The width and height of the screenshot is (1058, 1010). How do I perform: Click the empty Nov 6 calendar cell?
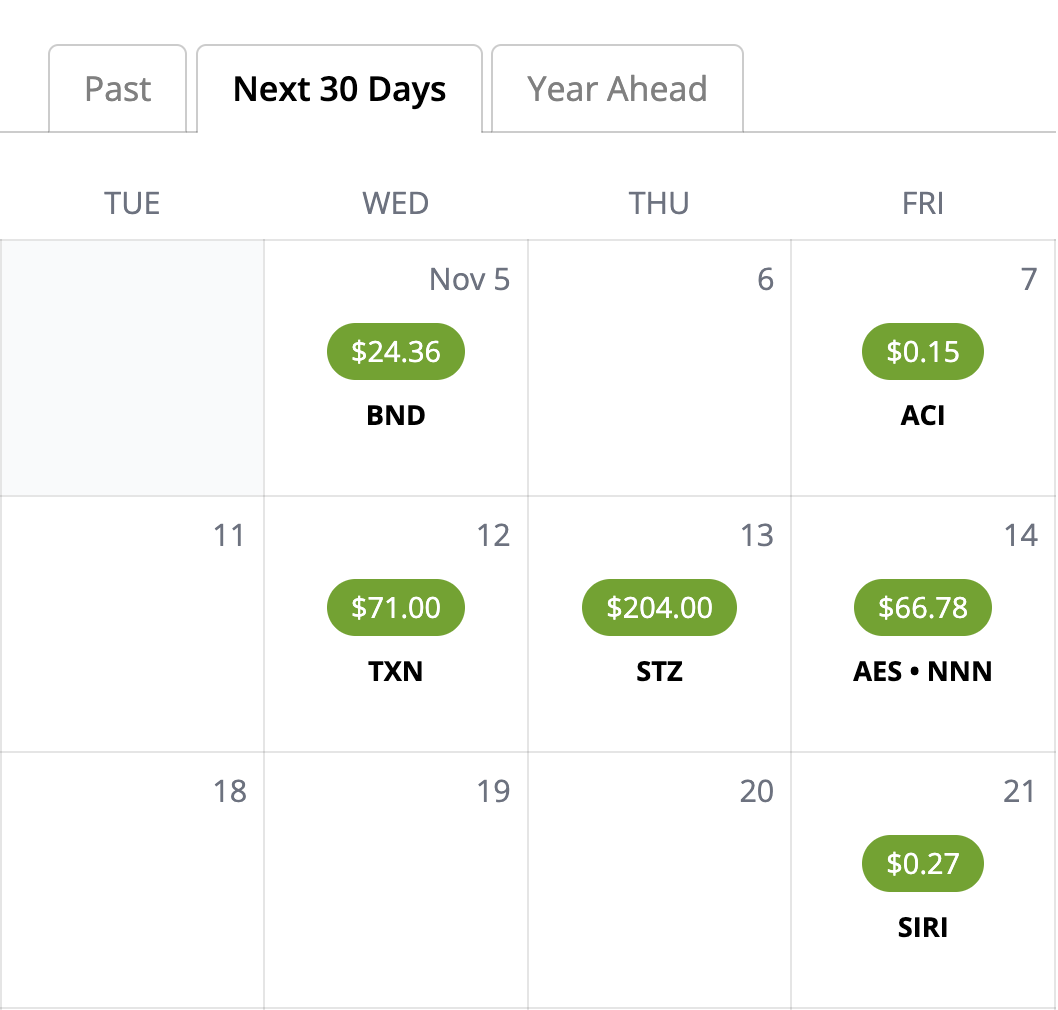[659, 368]
